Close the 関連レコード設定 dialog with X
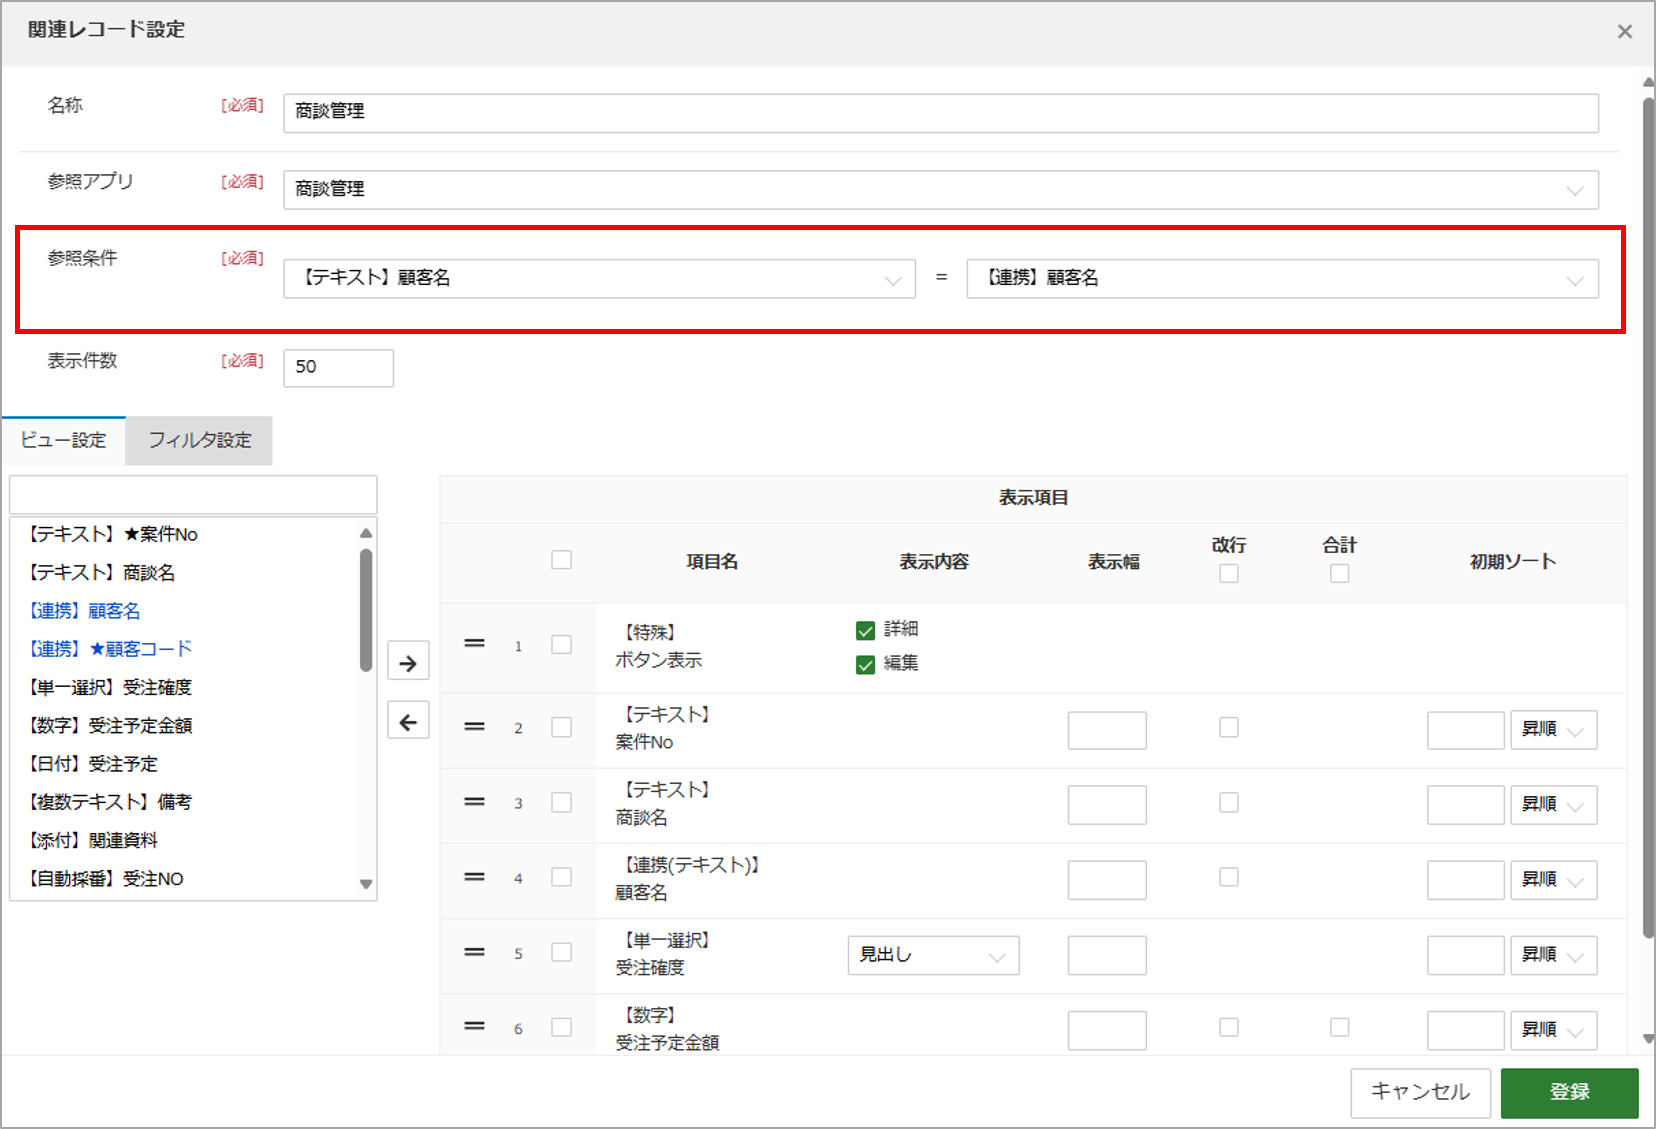1656x1129 pixels. pyautogui.click(x=1625, y=32)
